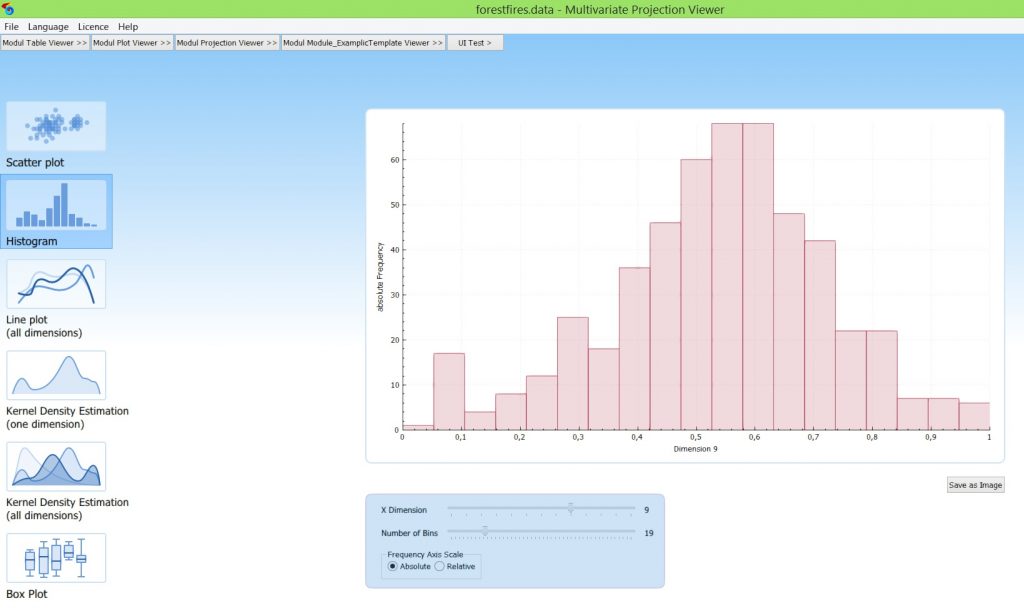Open the Line plot (all dimensions) icon
The height and width of the screenshot is (613, 1024).
click(x=56, y=284)
